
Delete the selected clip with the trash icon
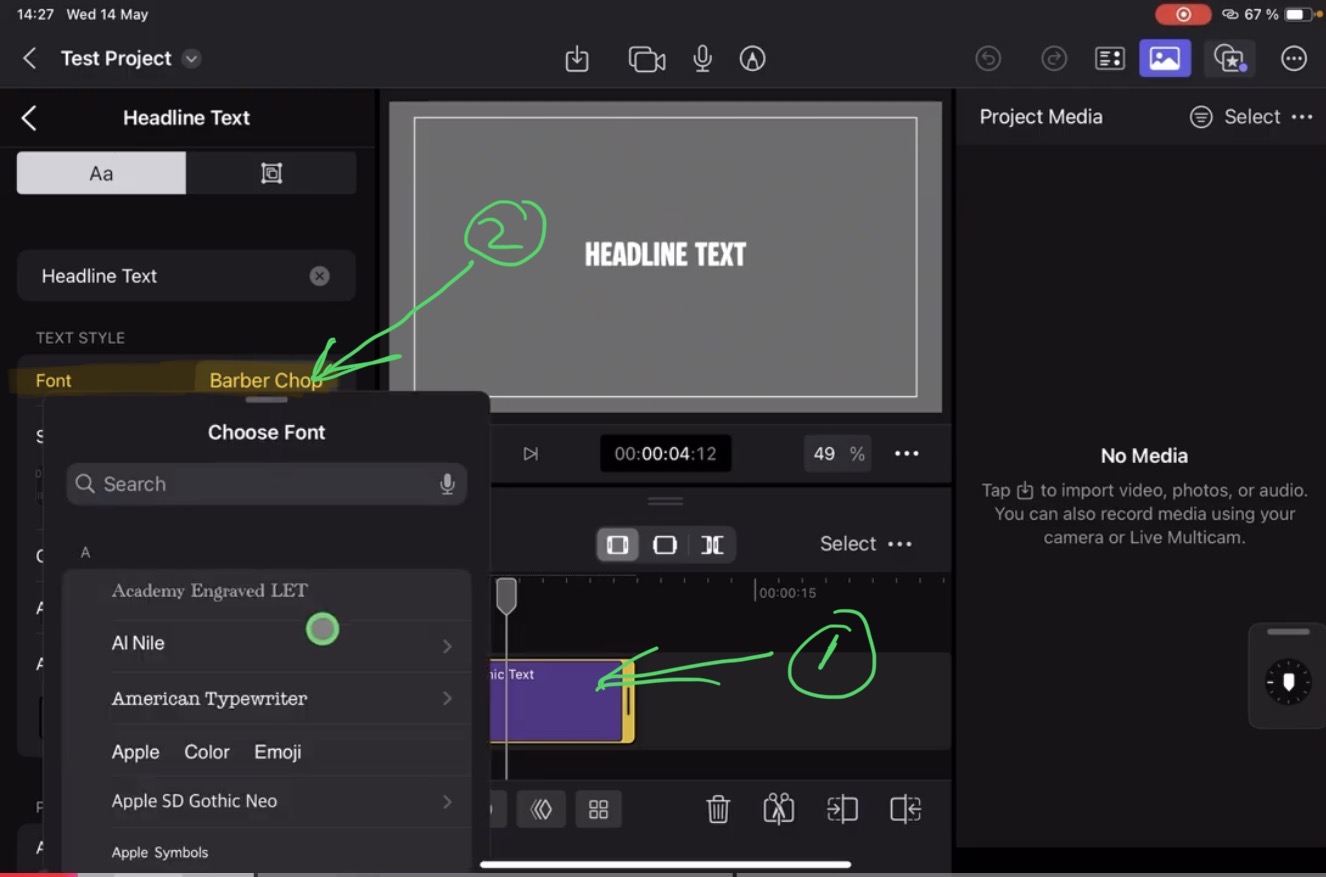pyautogui.click(x=718, y=809)
